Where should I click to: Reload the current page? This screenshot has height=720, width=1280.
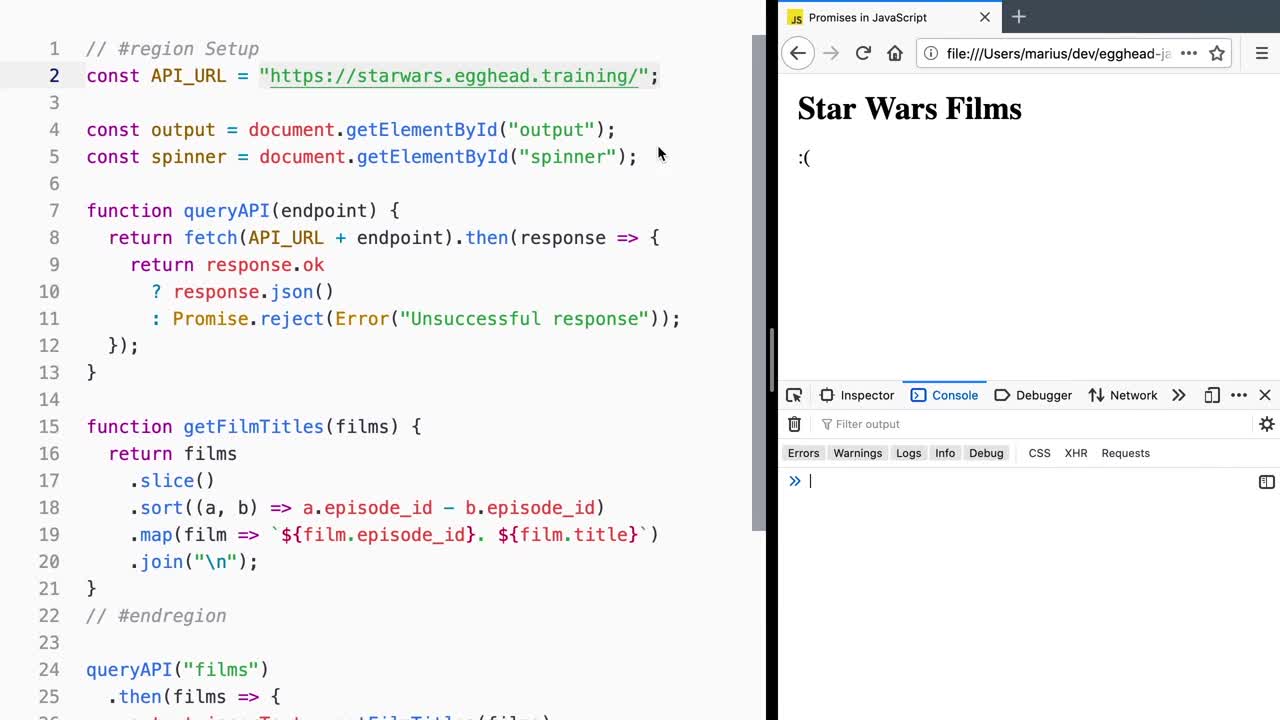coord(863,53)
